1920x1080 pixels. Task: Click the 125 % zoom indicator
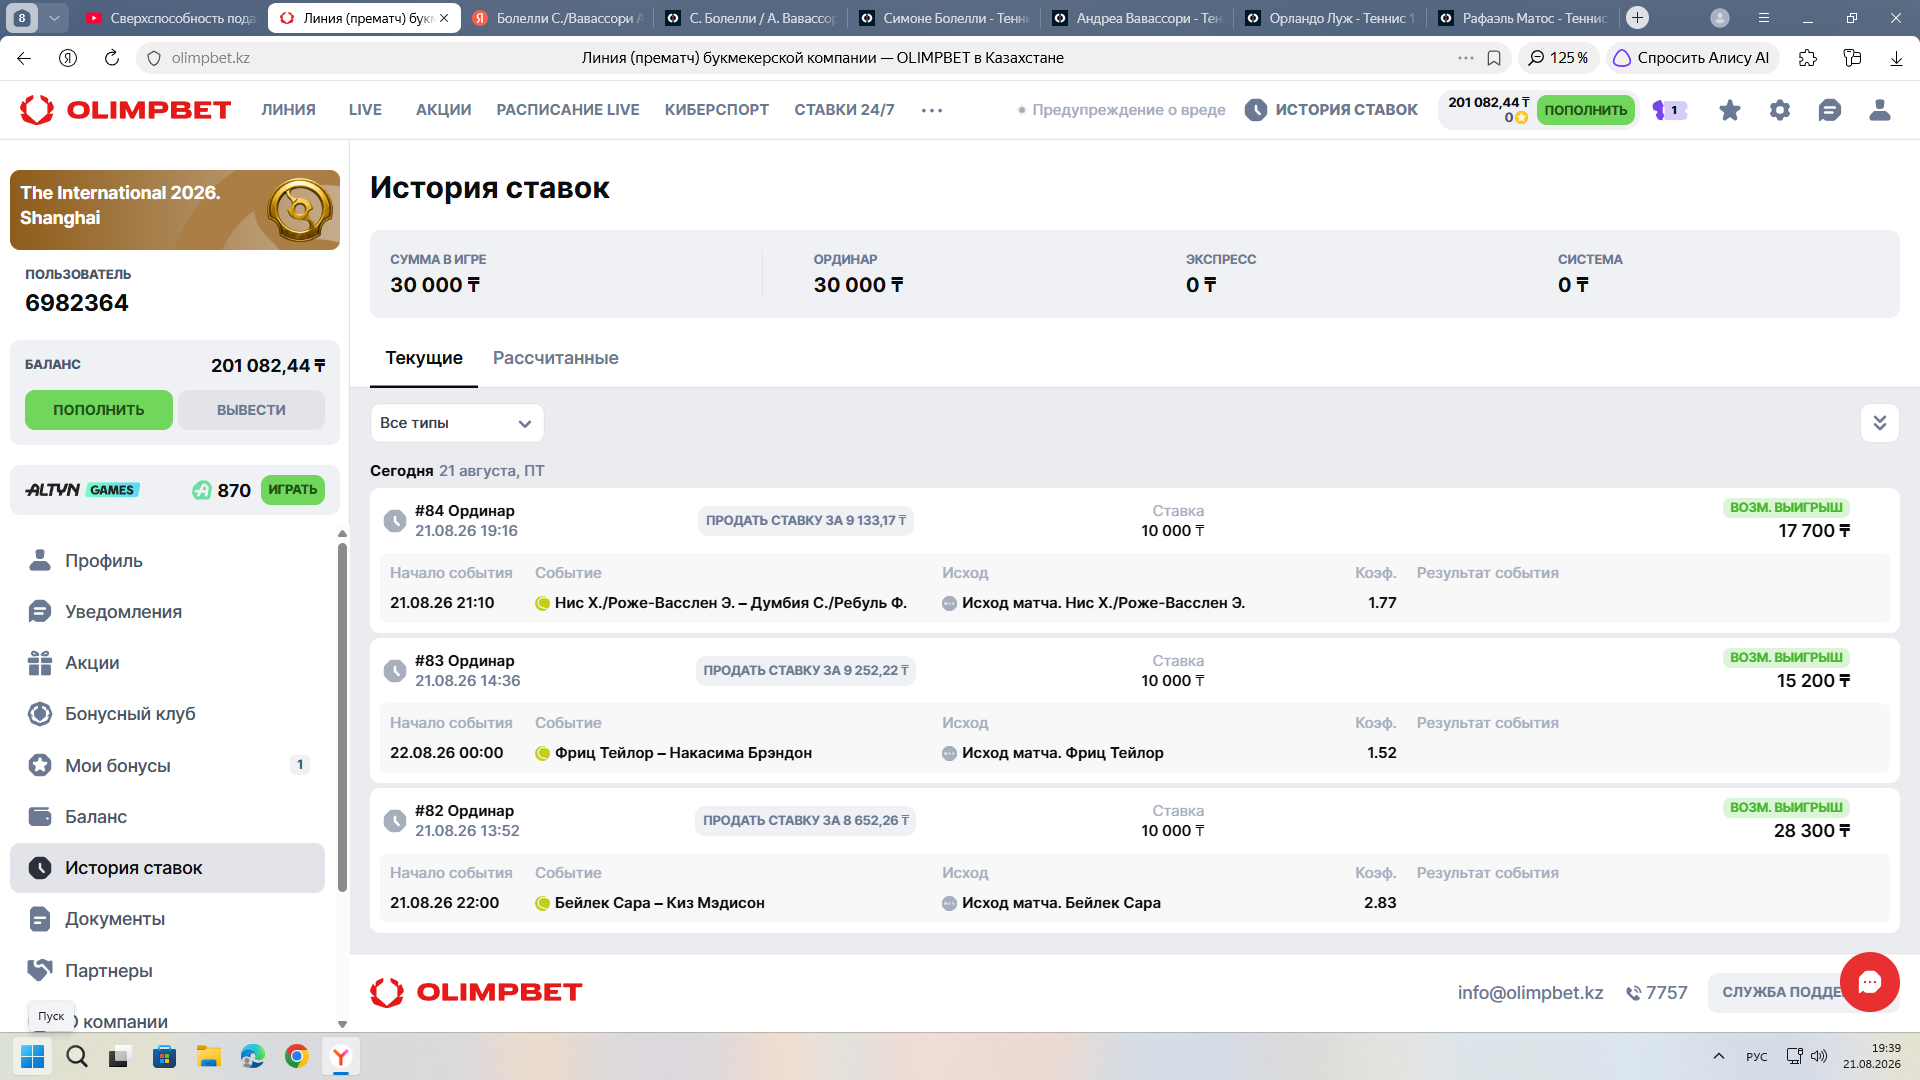click(1559, 58)
